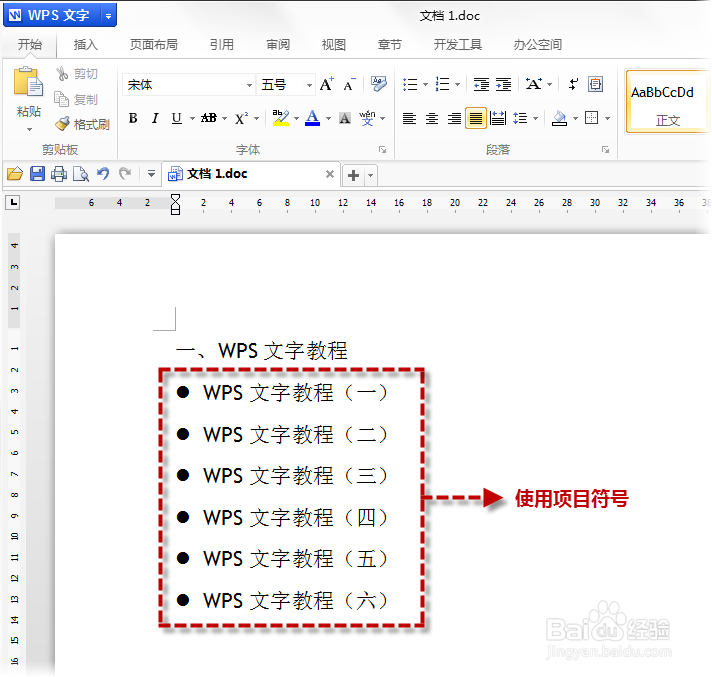Click the clear formatting eraser icon
This screenshot has height=677, width=712.
(x=378, y=84)
